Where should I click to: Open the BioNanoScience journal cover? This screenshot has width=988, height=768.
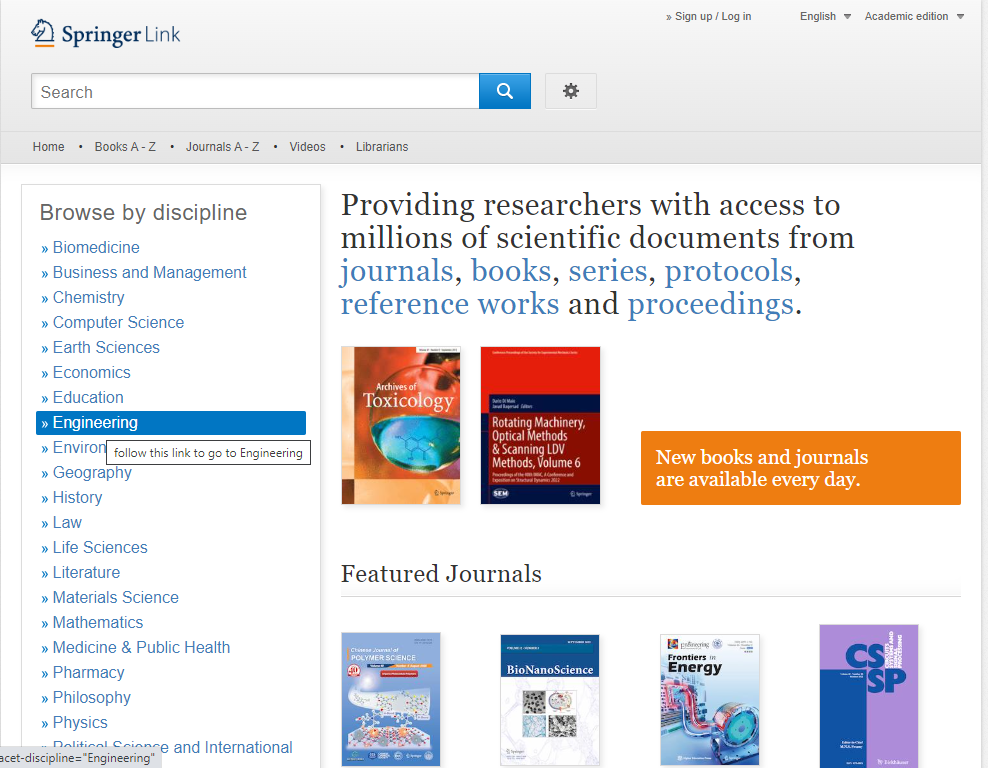[x=550, y=700]
